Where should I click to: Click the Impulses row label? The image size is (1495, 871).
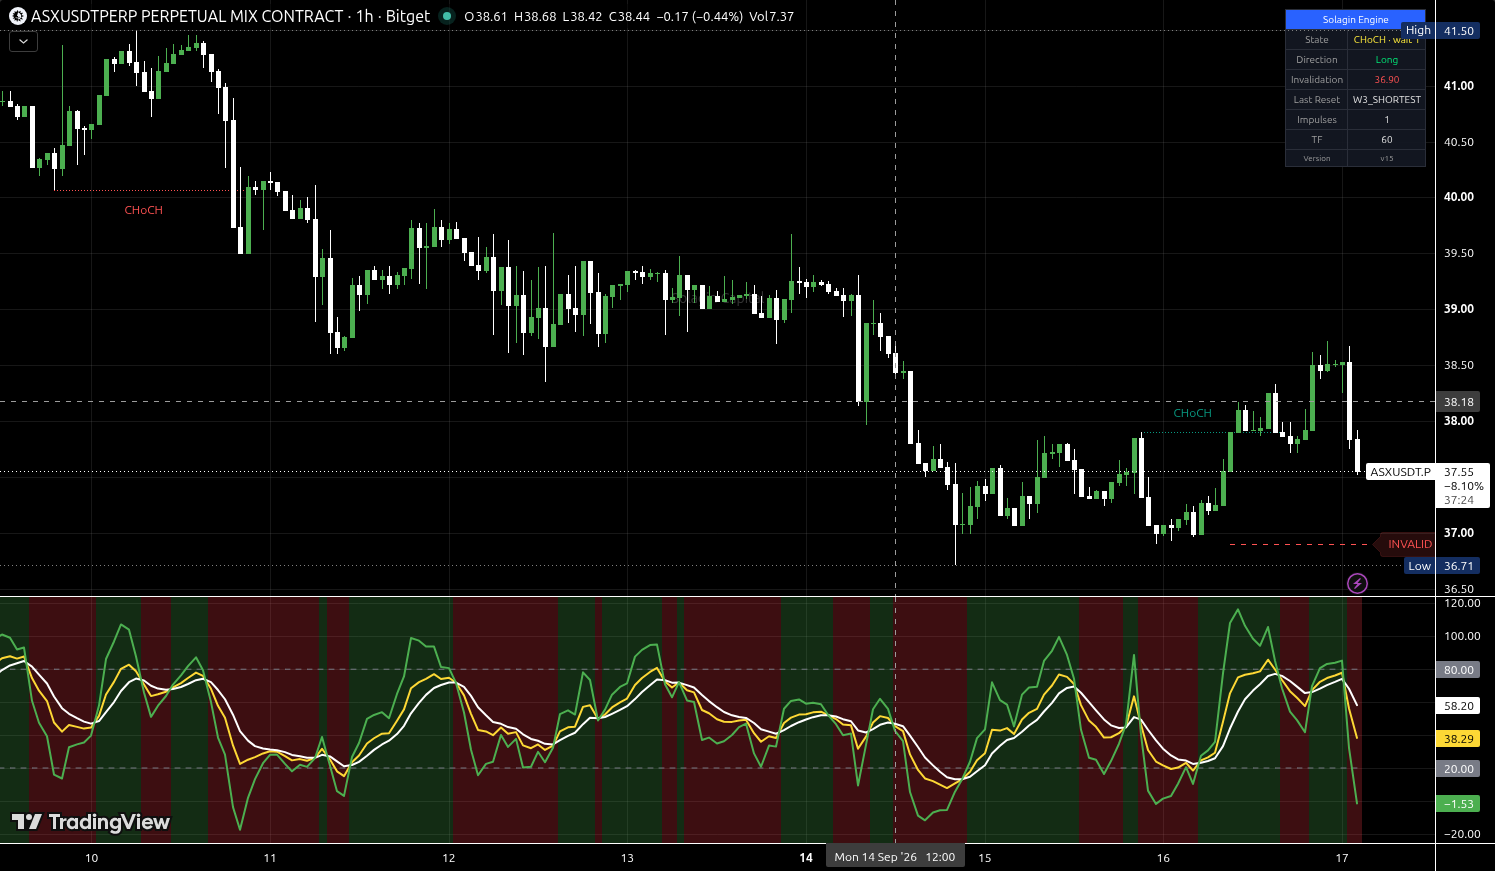click(x=1317, y=120)
